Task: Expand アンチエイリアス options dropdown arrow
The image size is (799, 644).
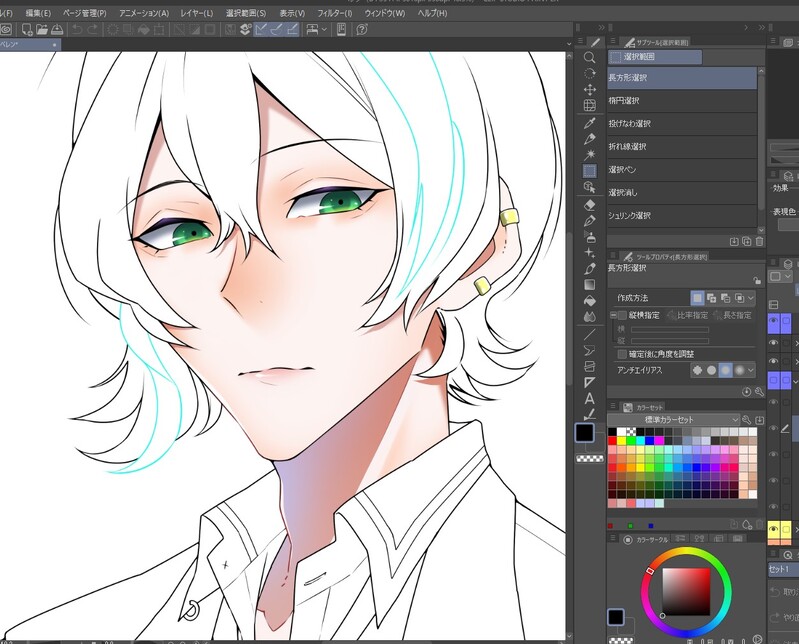Action: pos(751,370)
